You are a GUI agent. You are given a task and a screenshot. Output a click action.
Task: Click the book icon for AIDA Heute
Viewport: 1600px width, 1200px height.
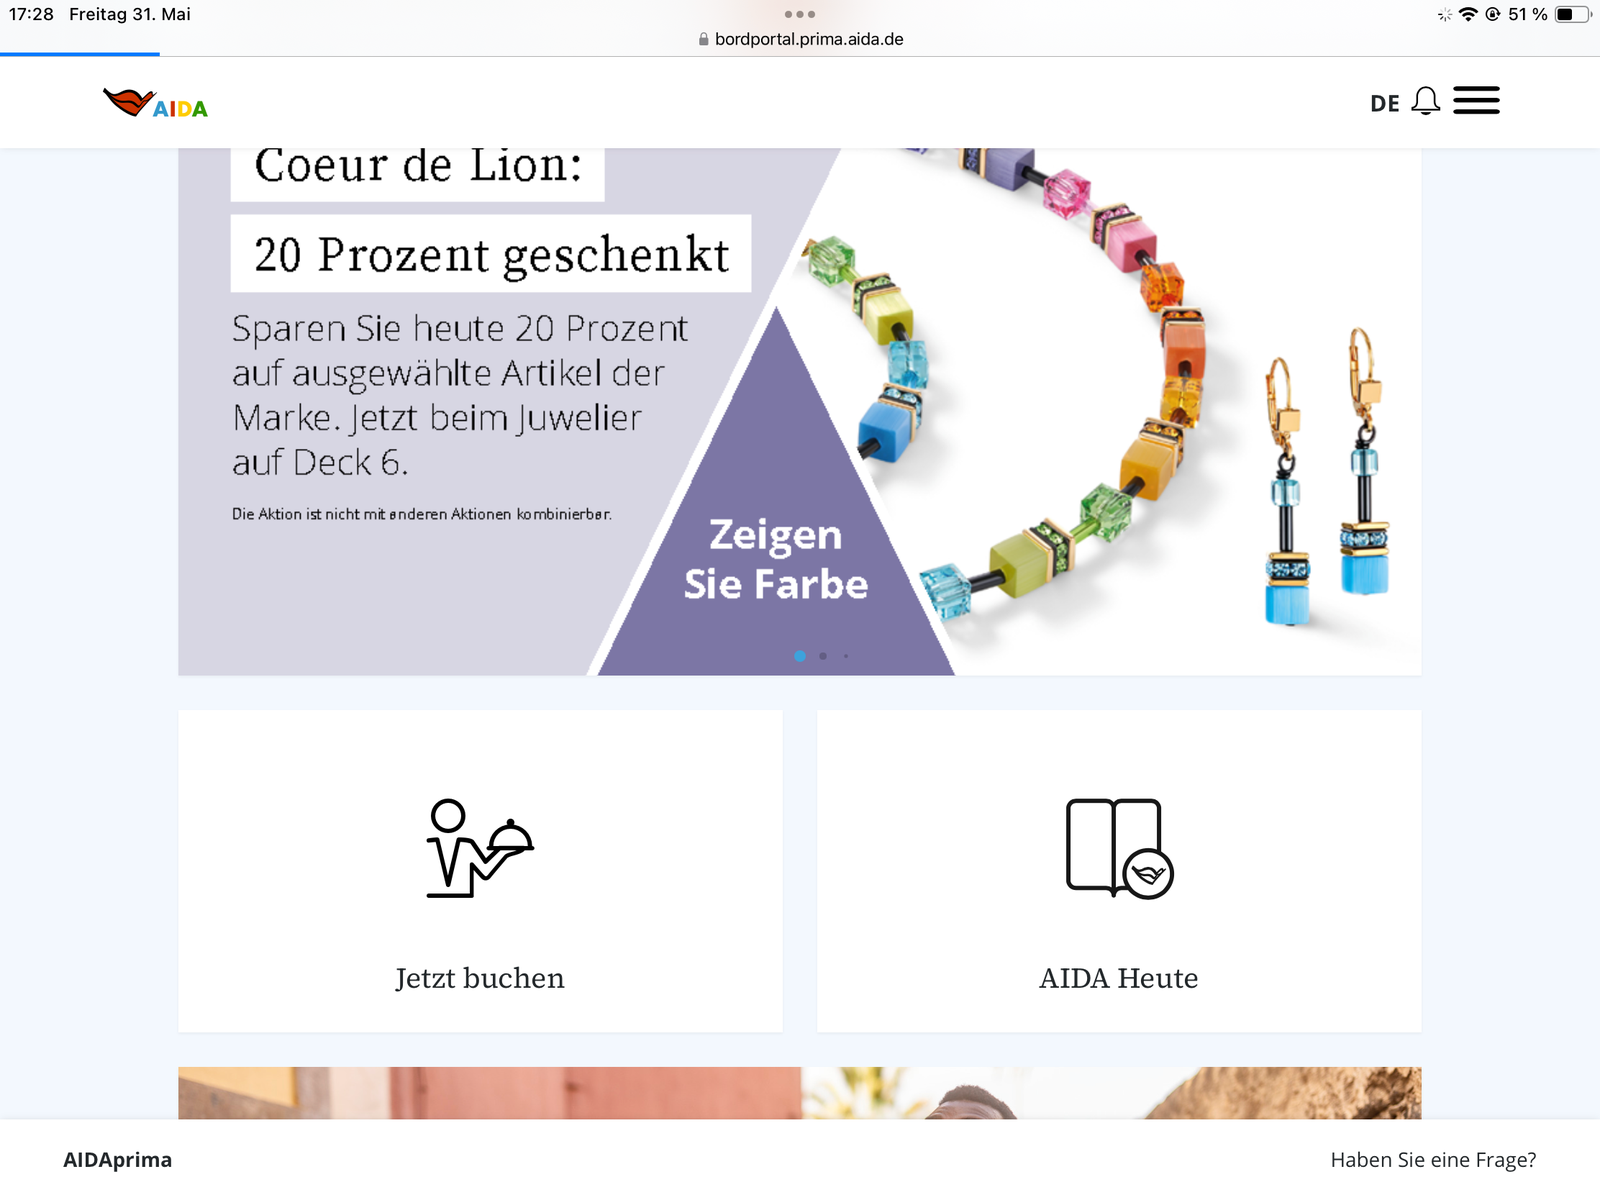point(1119,848)
